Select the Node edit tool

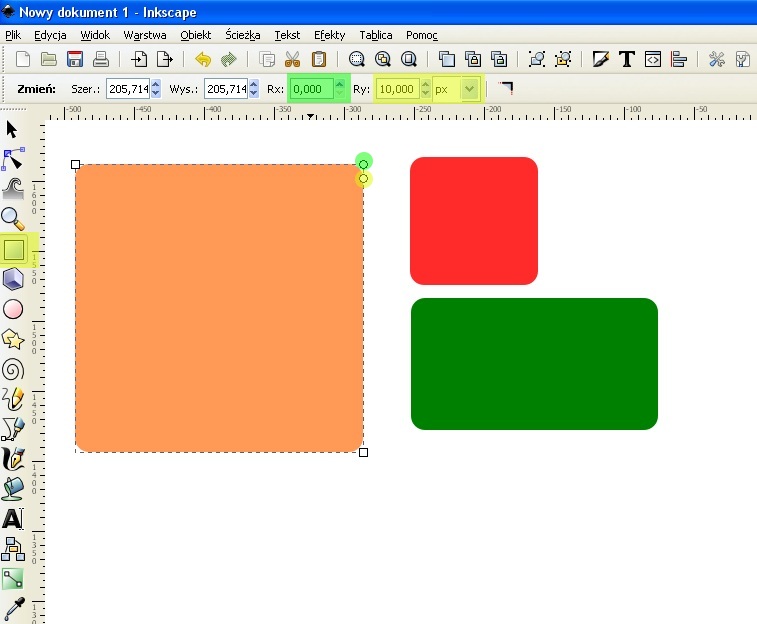[13, 159]
